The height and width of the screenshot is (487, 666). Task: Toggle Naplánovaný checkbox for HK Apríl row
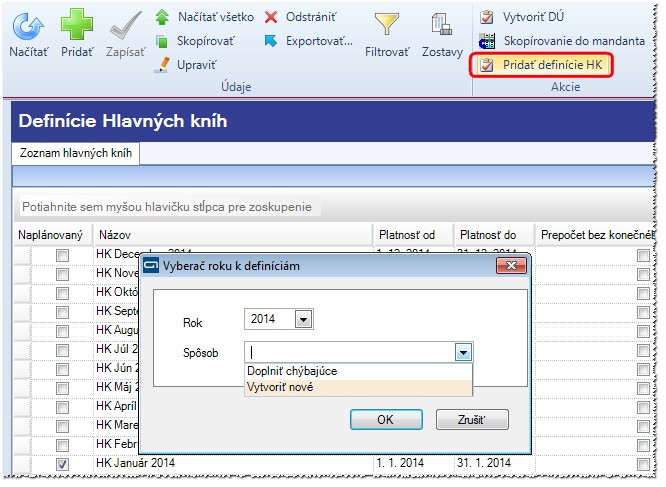62,407
